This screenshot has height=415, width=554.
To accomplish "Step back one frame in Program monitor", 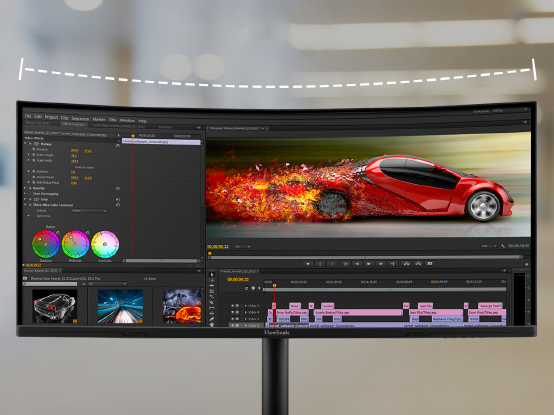I will click(x=357, y=264).
